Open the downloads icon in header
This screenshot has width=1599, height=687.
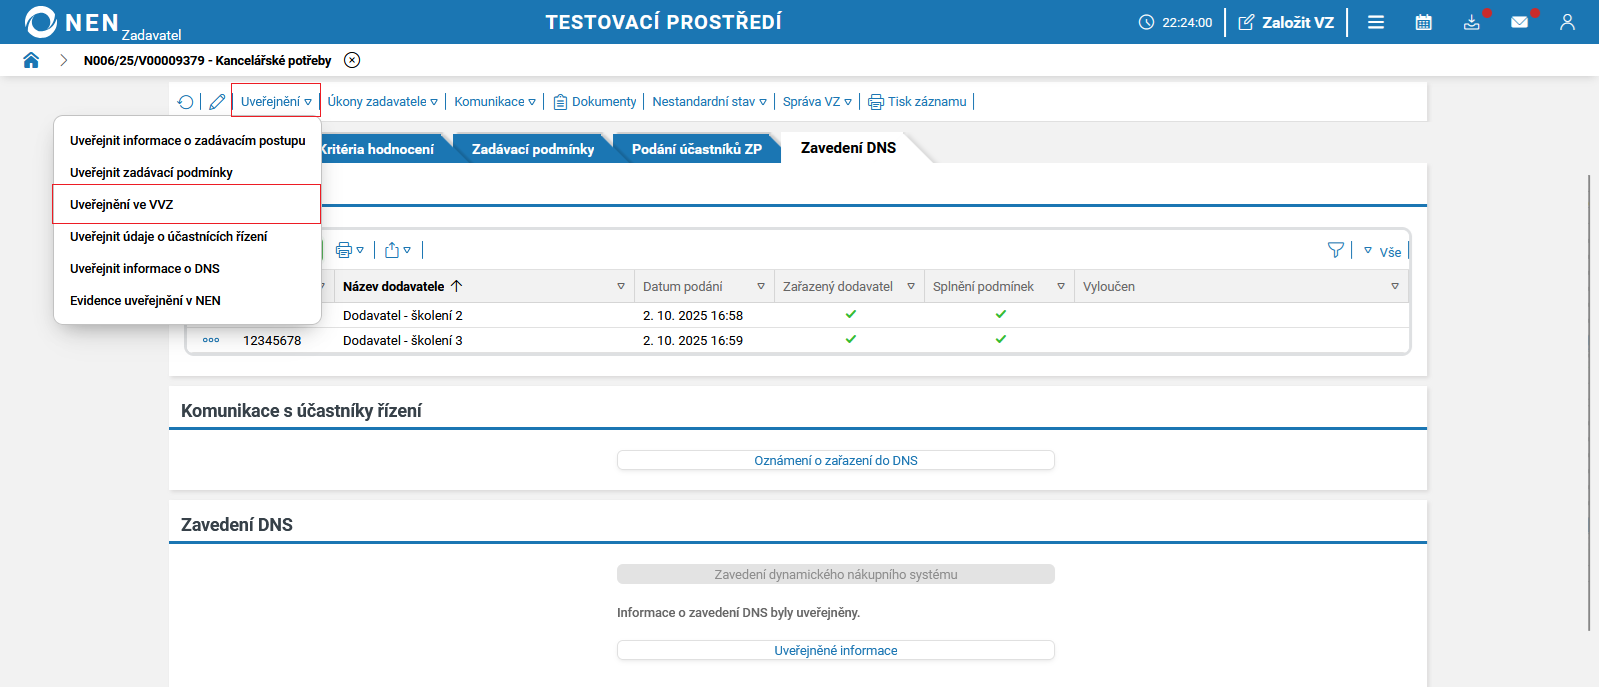coord(1471,22)
